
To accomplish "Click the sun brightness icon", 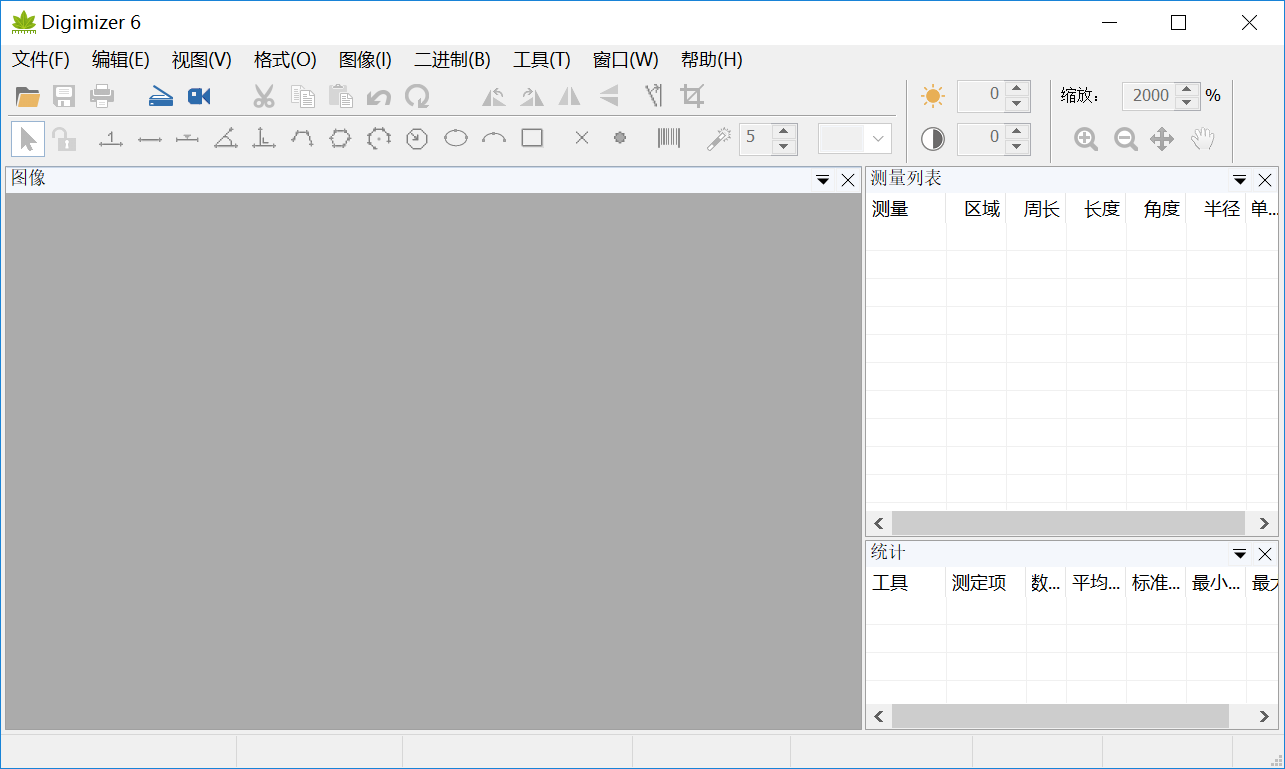I will point(933,96).
